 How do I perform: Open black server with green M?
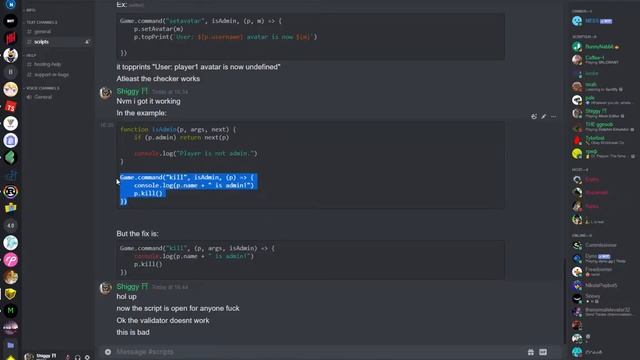click(x=11, y=311)
